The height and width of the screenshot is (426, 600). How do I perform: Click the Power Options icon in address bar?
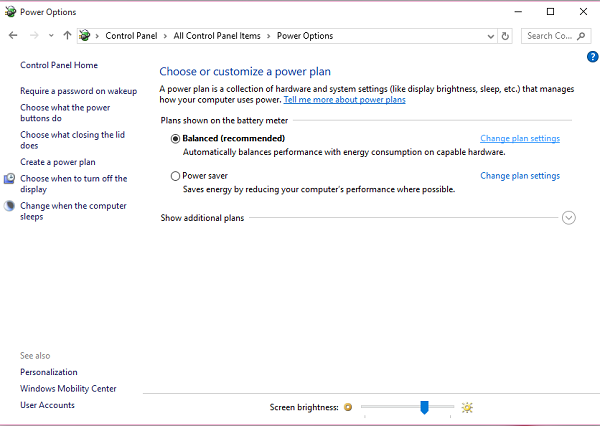(87, 36)
